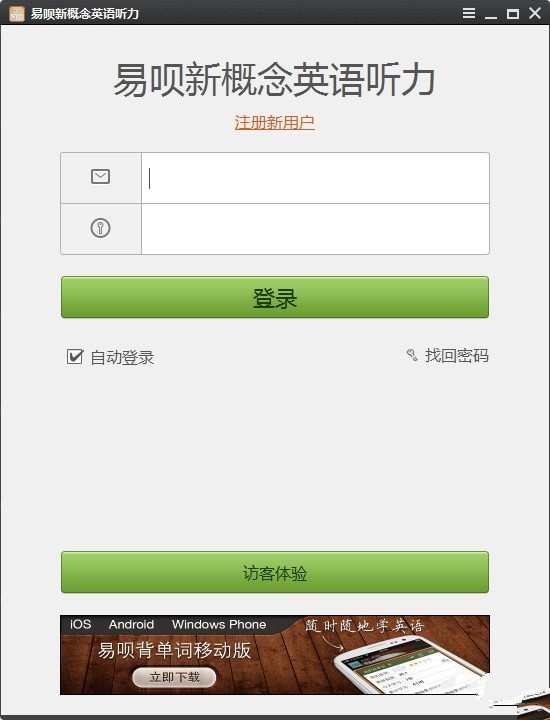Click the key icon beside 找回密码
Screen dimensions: 550x720
click(412, 355)
